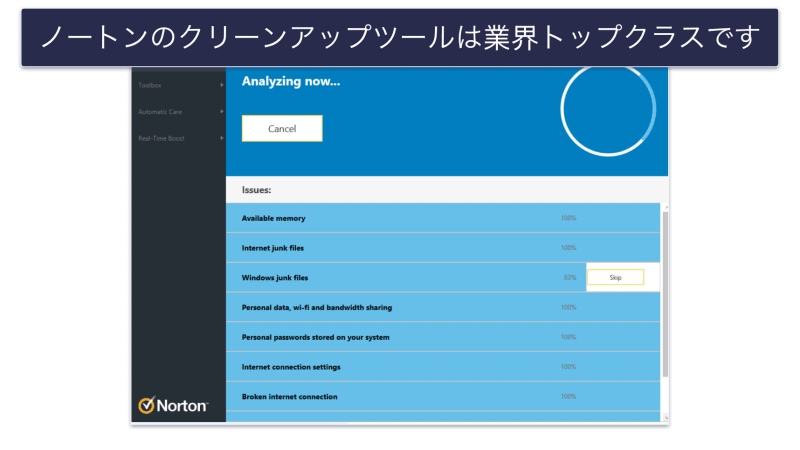Select the Broken internet connection row

tap(443, 397)
